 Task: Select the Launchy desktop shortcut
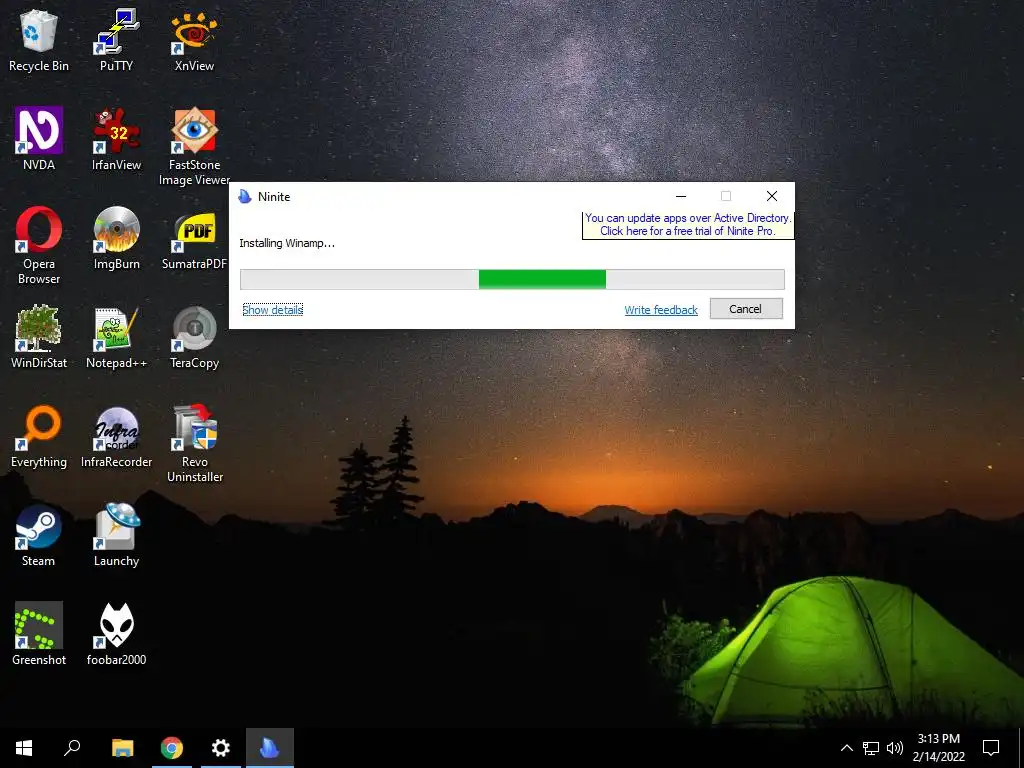coord(116,535)
